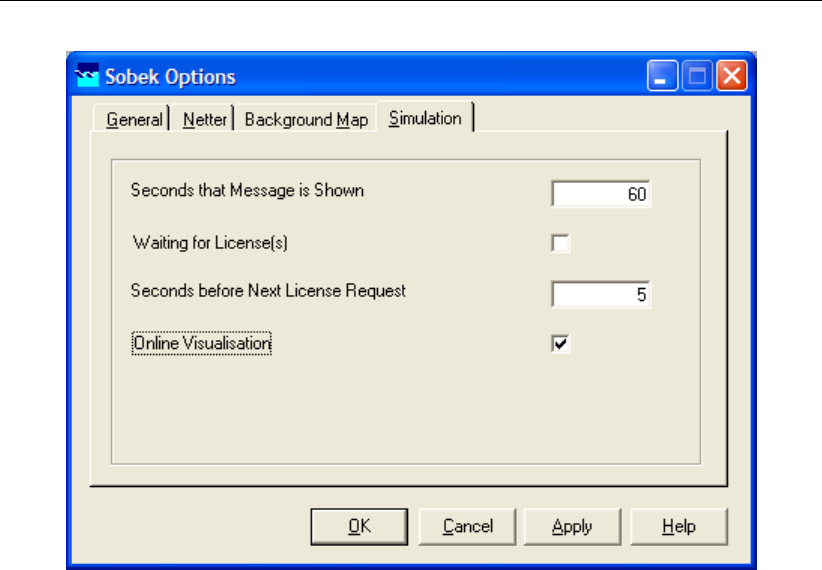
Task: Select the Background Map tab
Action: click(x=306, y=119)
